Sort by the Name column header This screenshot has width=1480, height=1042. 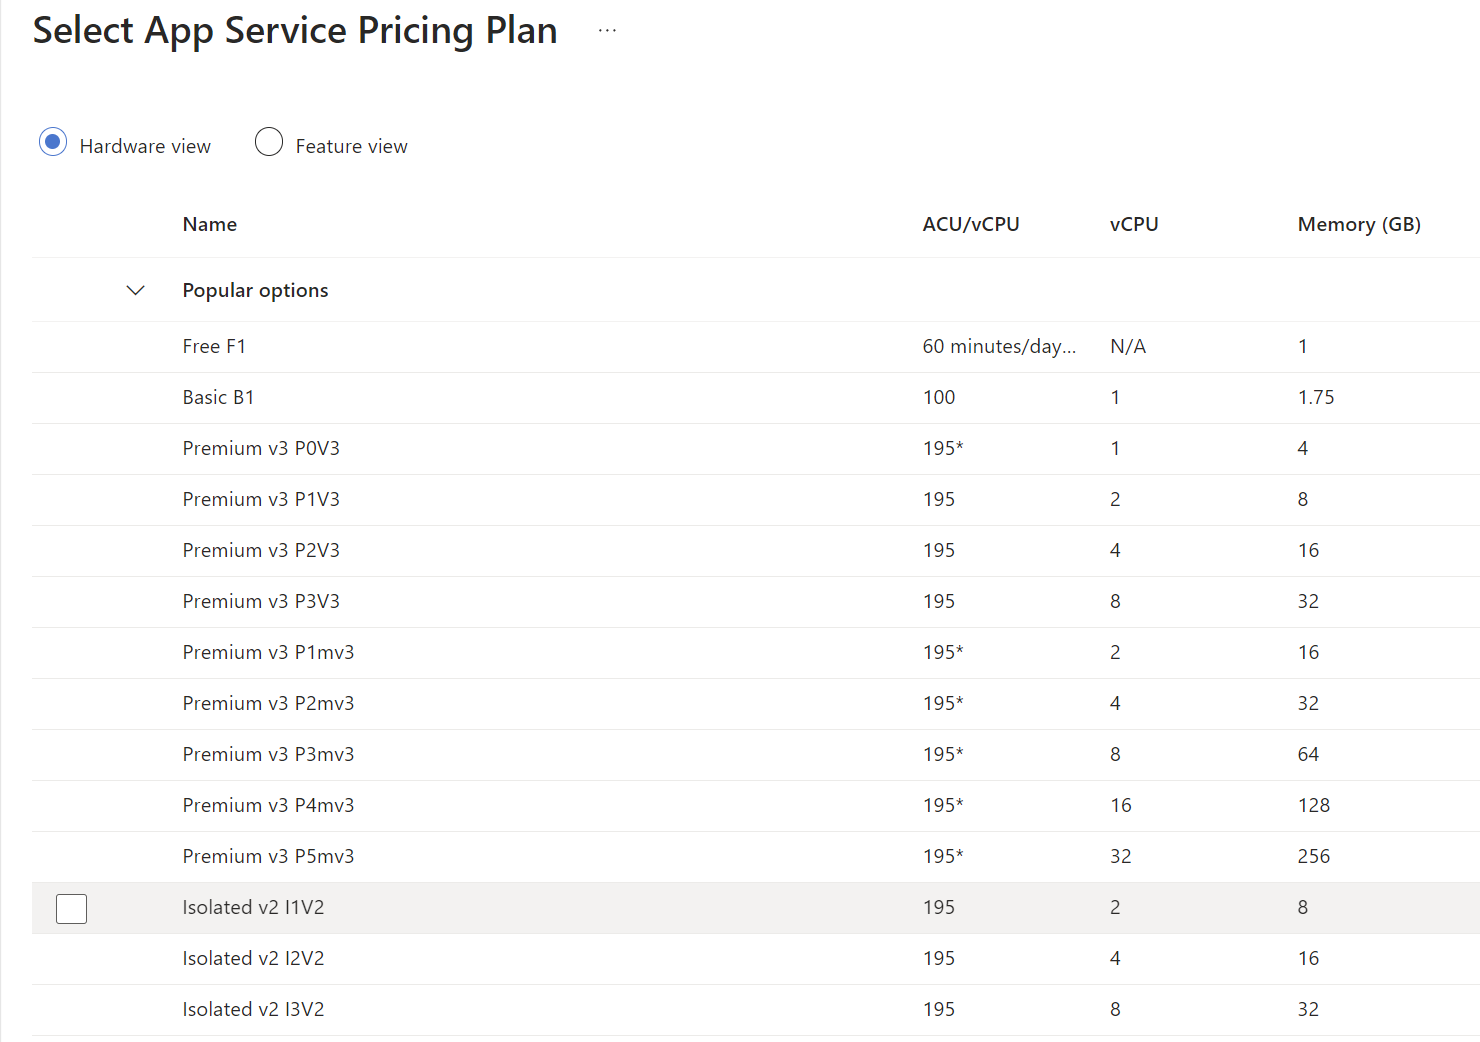(210, 224)
